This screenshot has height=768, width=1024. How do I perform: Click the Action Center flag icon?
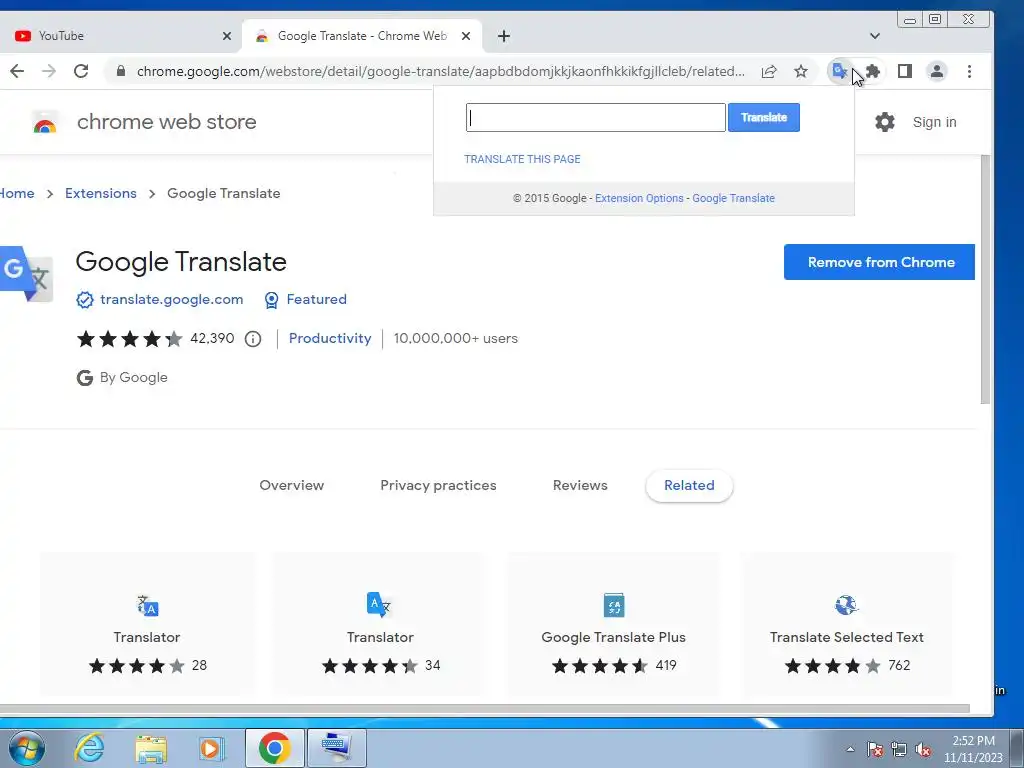[875, 749]
